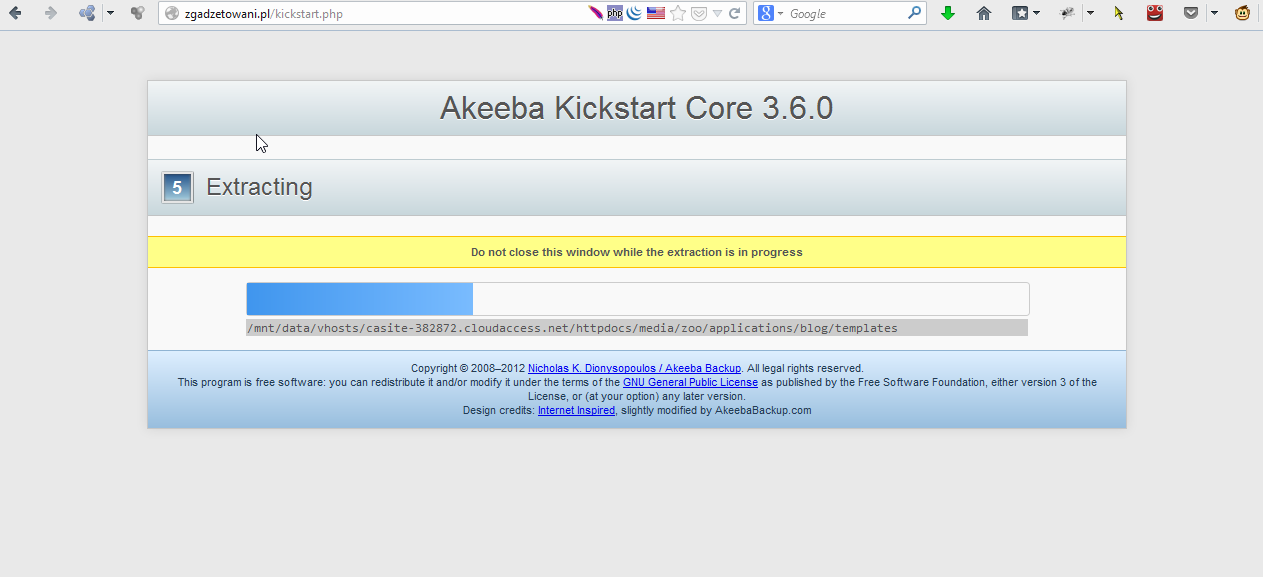Open the dropdown beside the Pocket button
This screenshot has width=1263, height=577.
tap(1214, 13)
